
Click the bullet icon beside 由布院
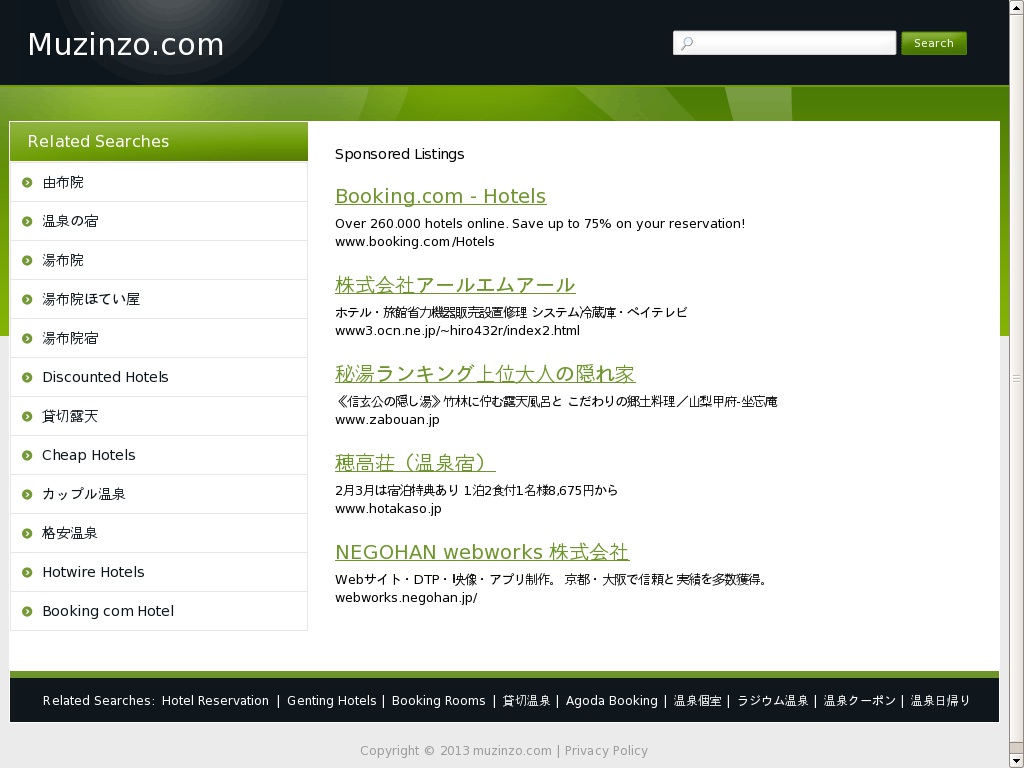(x=27, y=182)
